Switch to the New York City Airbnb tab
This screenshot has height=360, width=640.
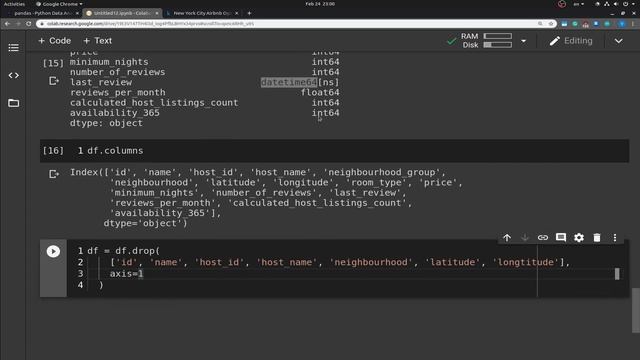point(202,13)
